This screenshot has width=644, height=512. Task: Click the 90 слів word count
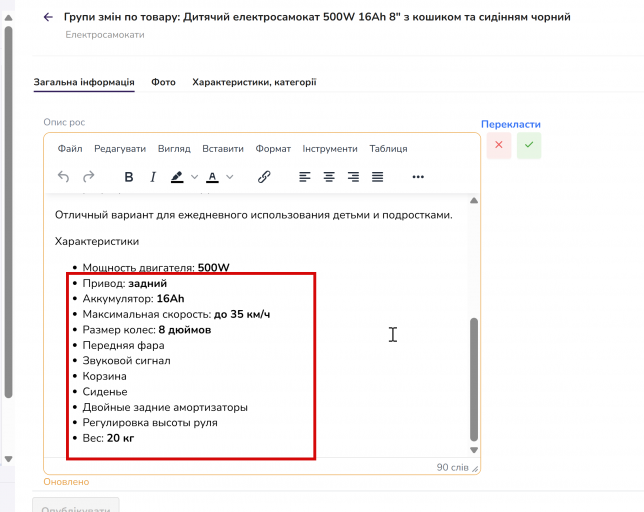(x=452, y=467)
